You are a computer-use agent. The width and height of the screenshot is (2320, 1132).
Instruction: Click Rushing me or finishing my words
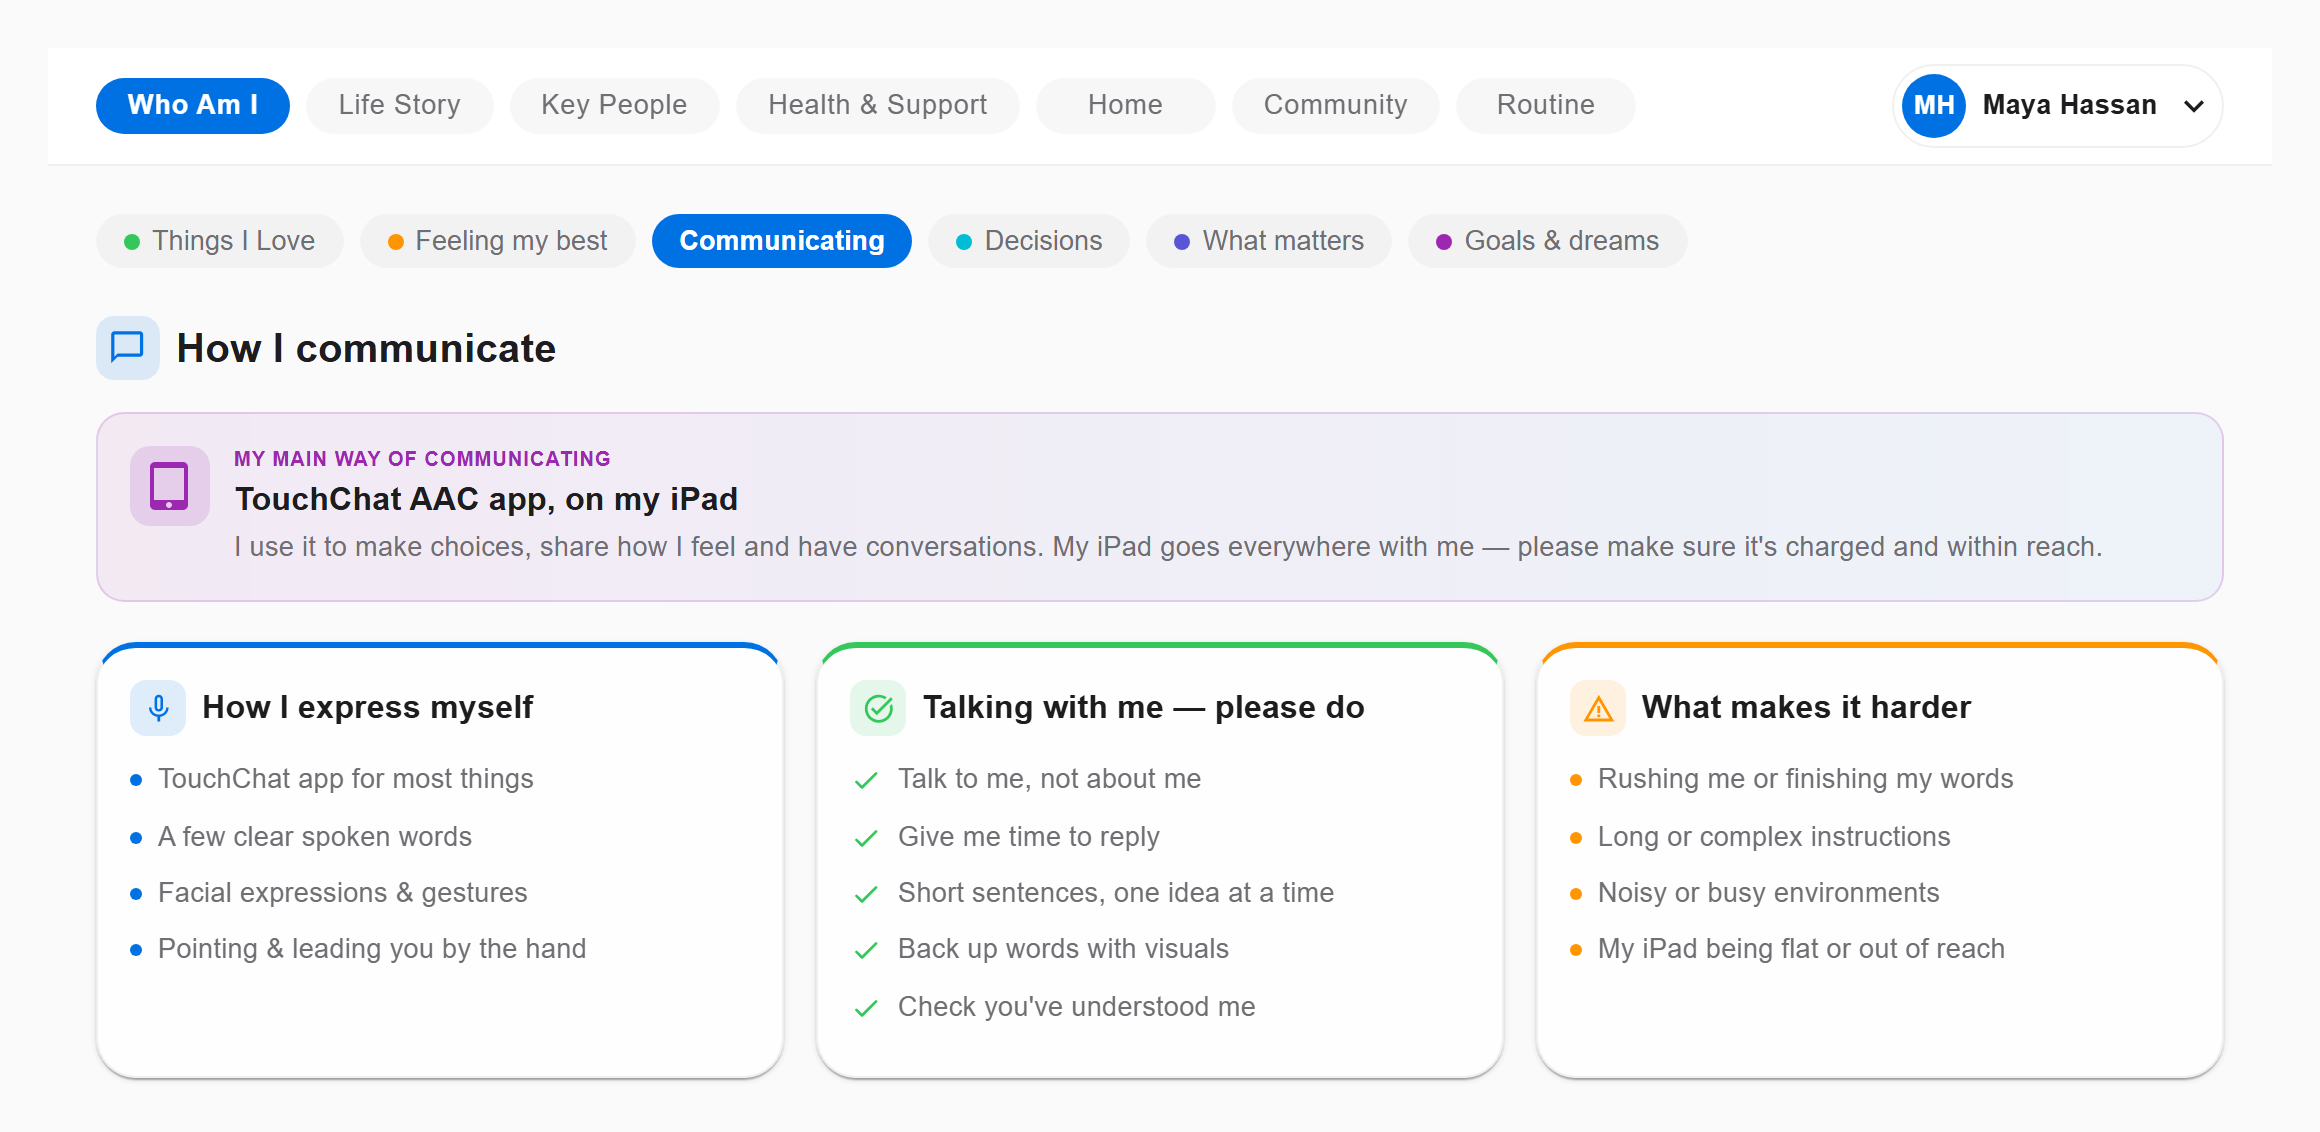1805,779
